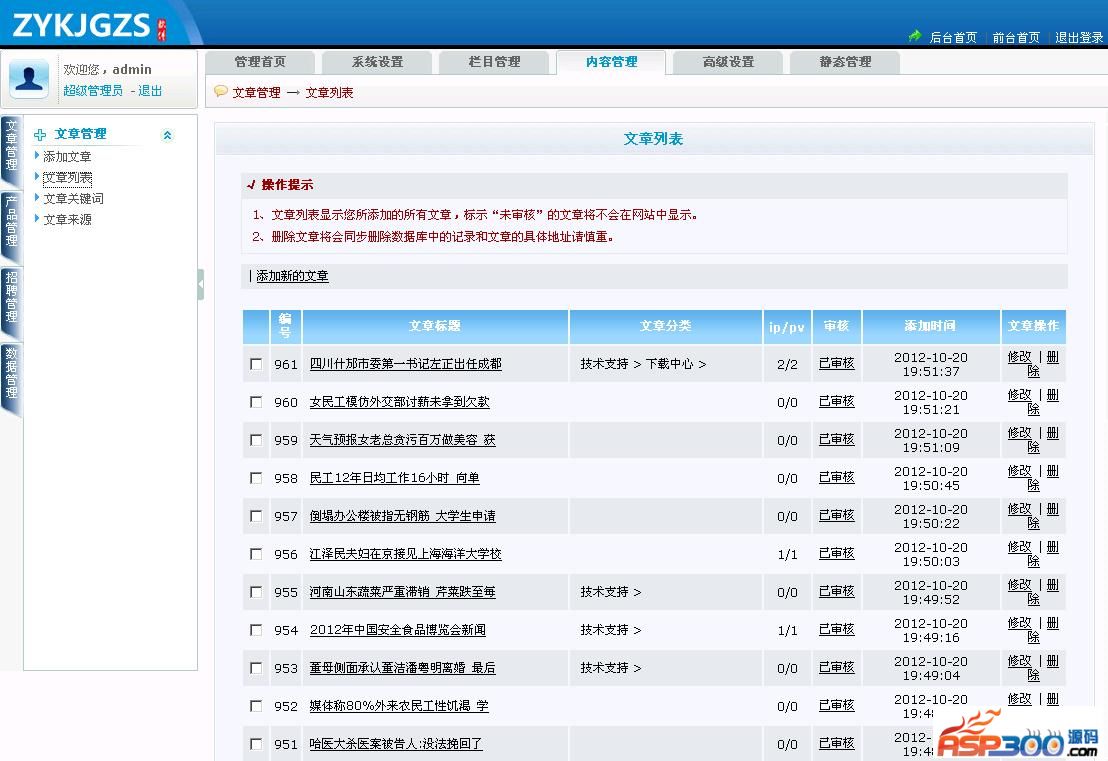This screenshot has height=761, width=1108.
Task: Open the 静态管理 tab
Action: click(x=845, y=62)
